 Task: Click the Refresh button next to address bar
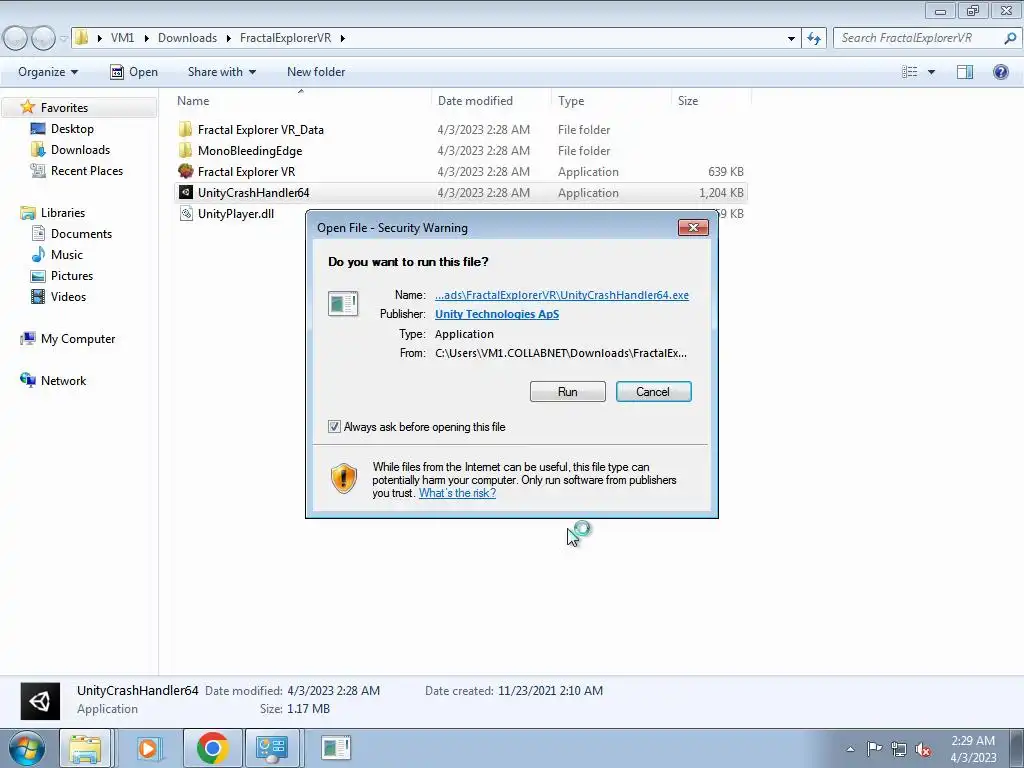(814, 38)
